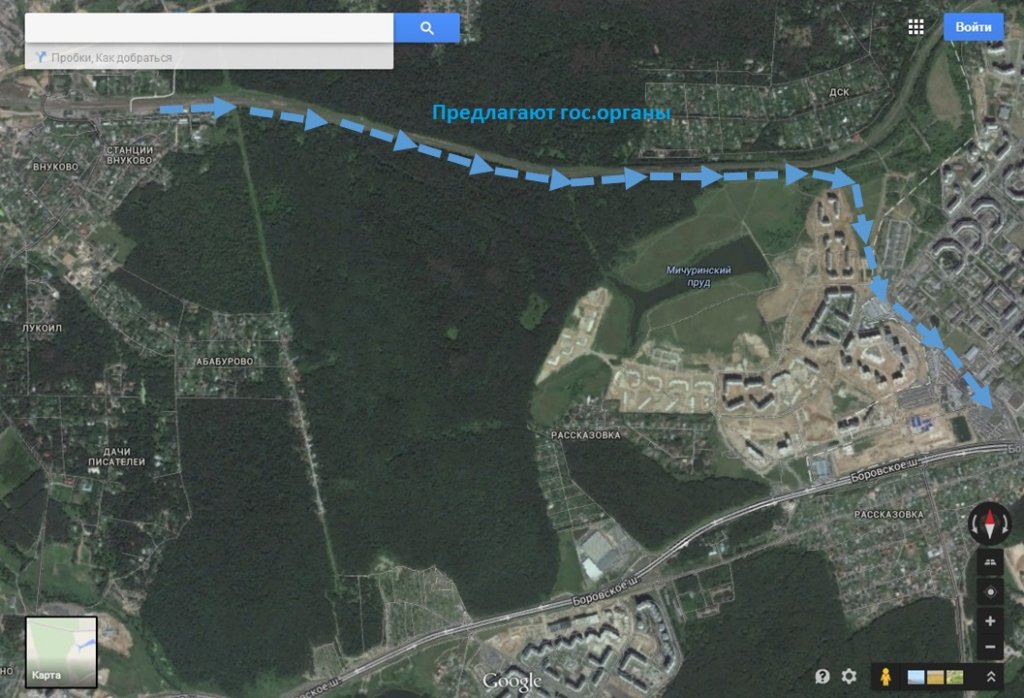Click the blue magnifier search button

[426, 27]
